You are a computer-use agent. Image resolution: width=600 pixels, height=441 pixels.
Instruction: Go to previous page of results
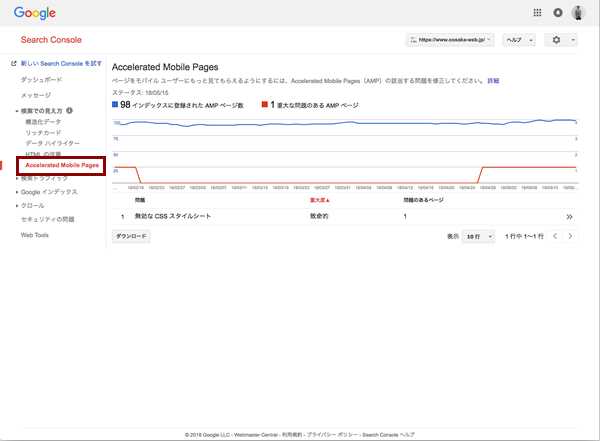(555, 236)
